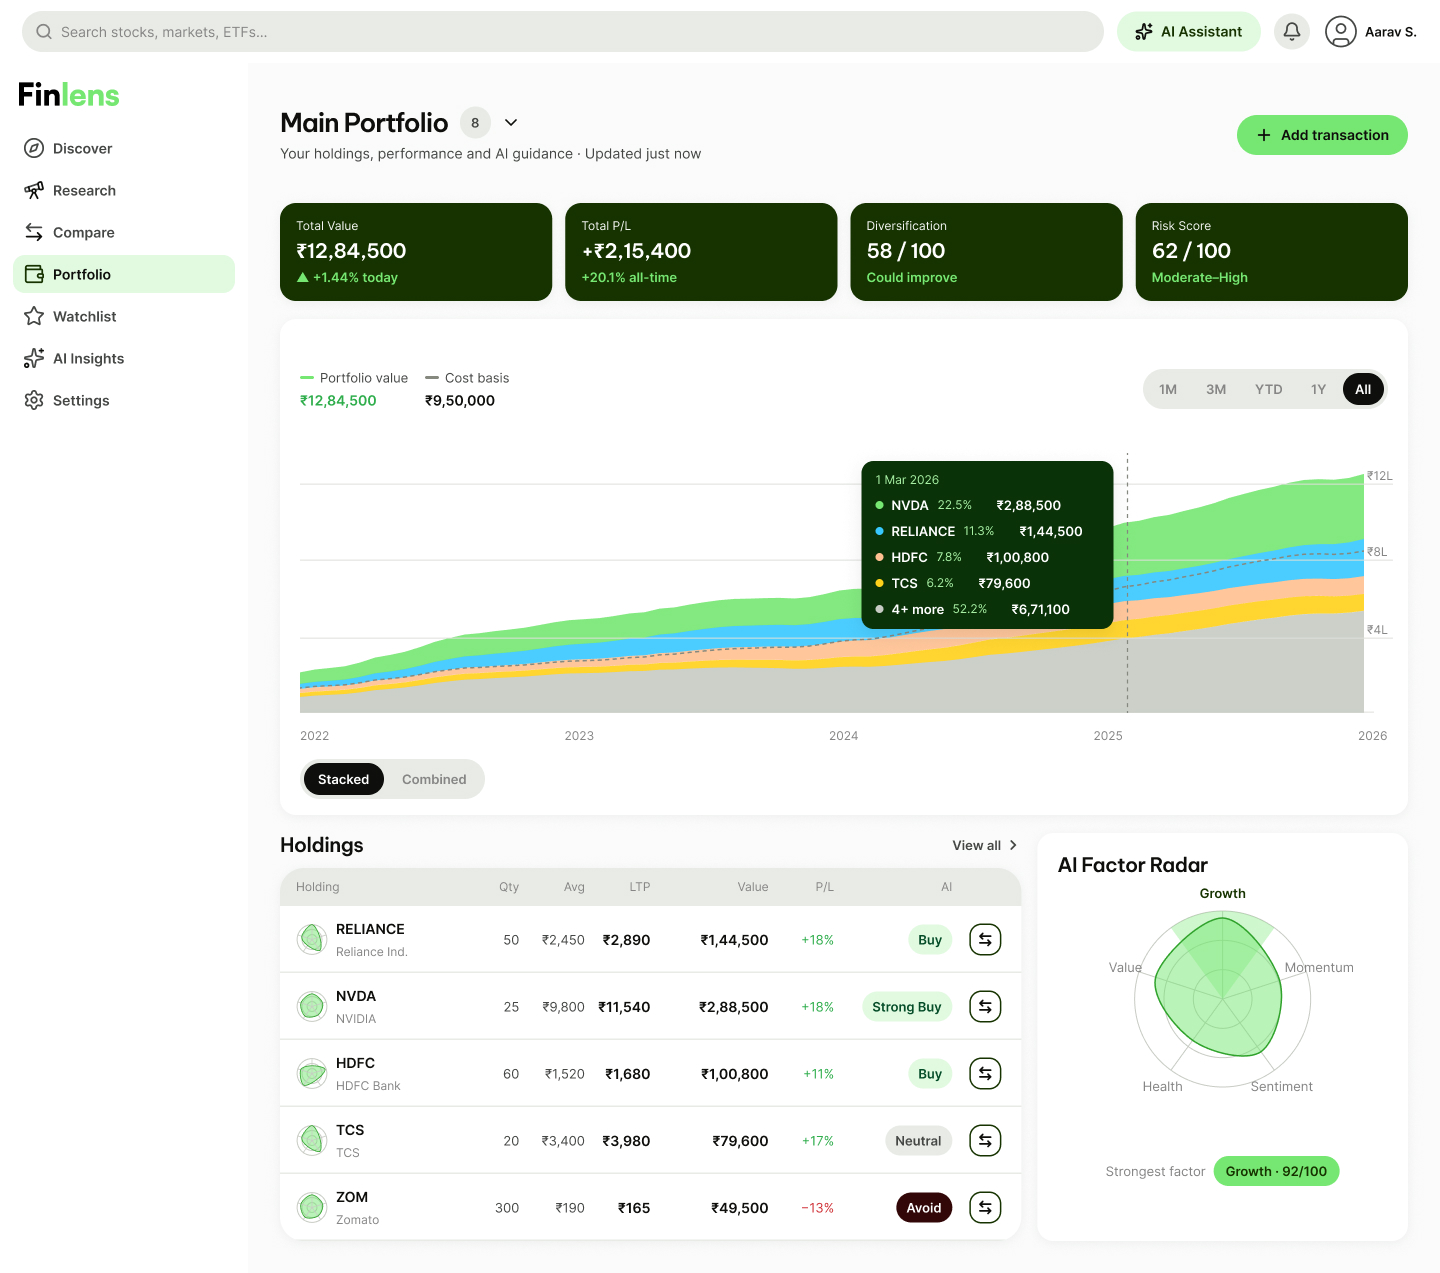The height and width of the screenshot is (1273, 1440).
Task: Click the sparkle icon on AI Assistant
Action: pyautogui.click(x=1144, y=32)
